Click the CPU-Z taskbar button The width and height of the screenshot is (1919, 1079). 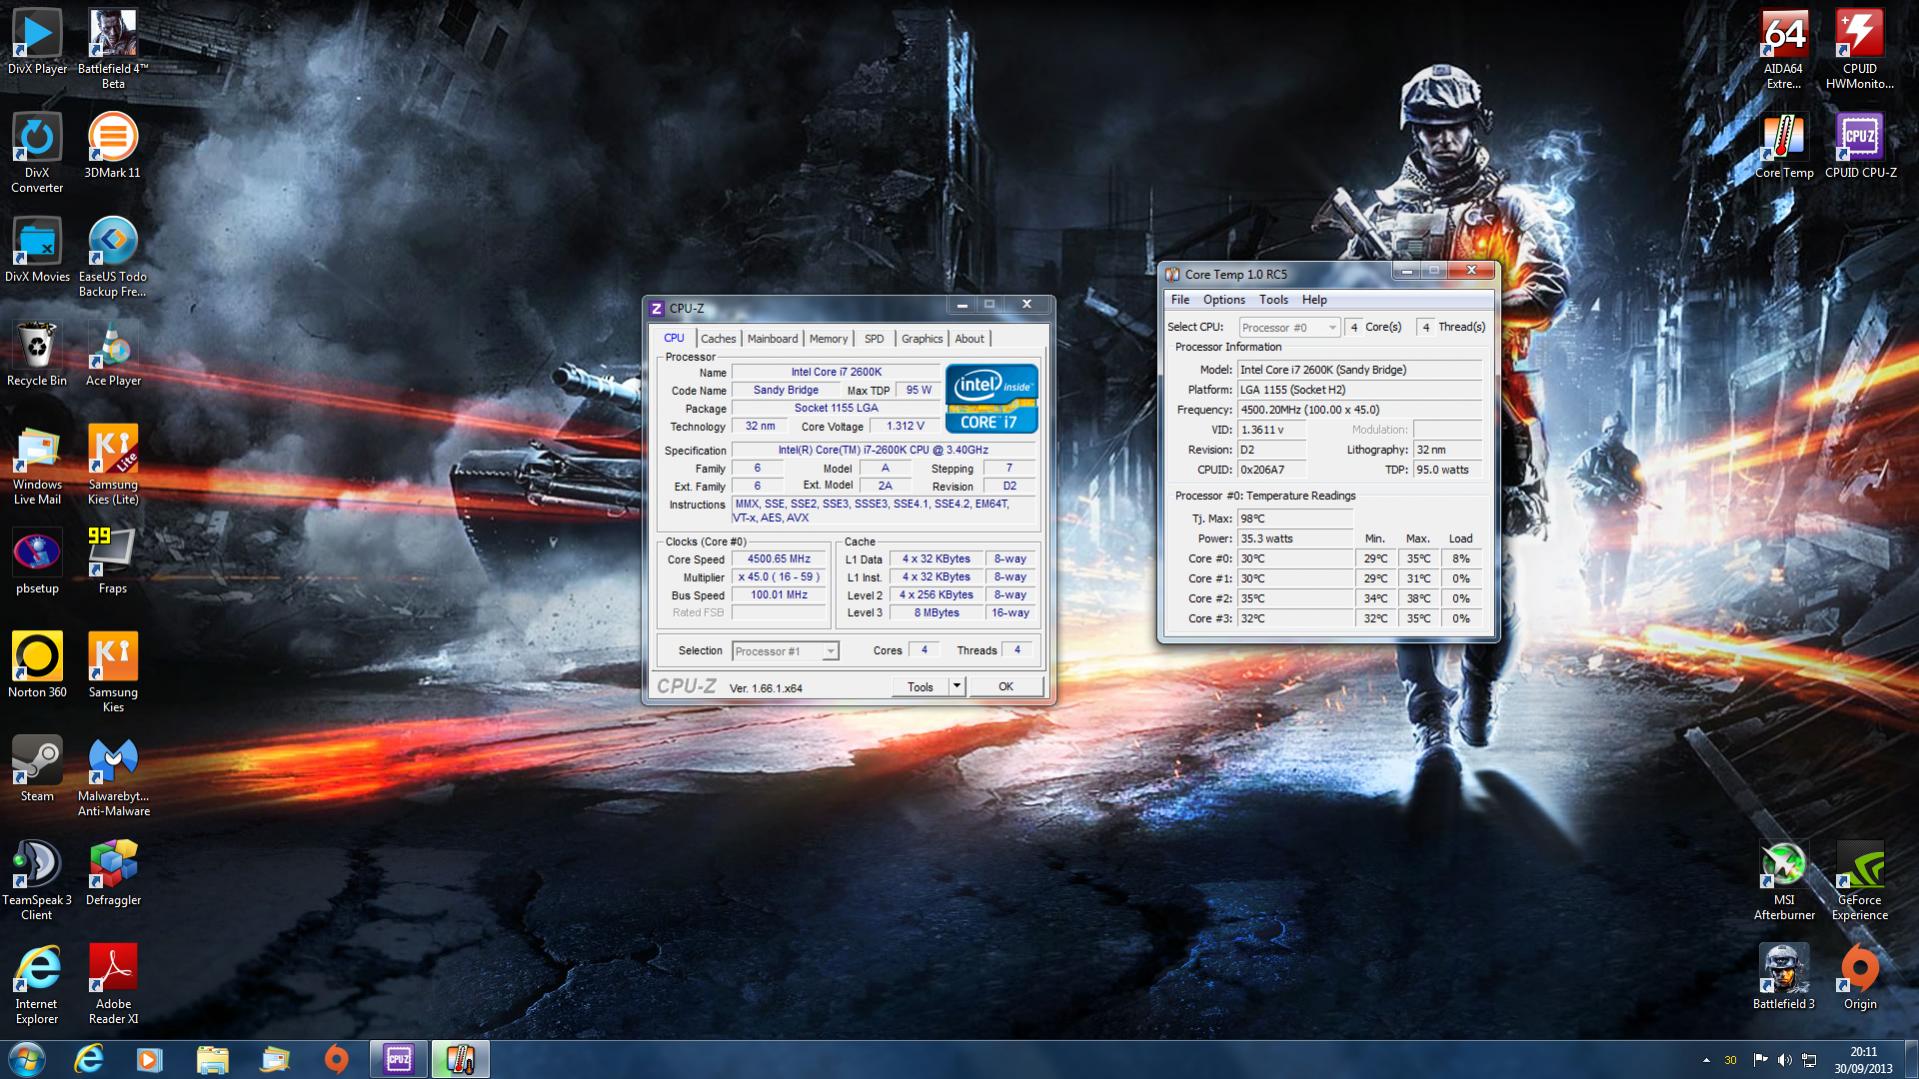(398, 1059)
